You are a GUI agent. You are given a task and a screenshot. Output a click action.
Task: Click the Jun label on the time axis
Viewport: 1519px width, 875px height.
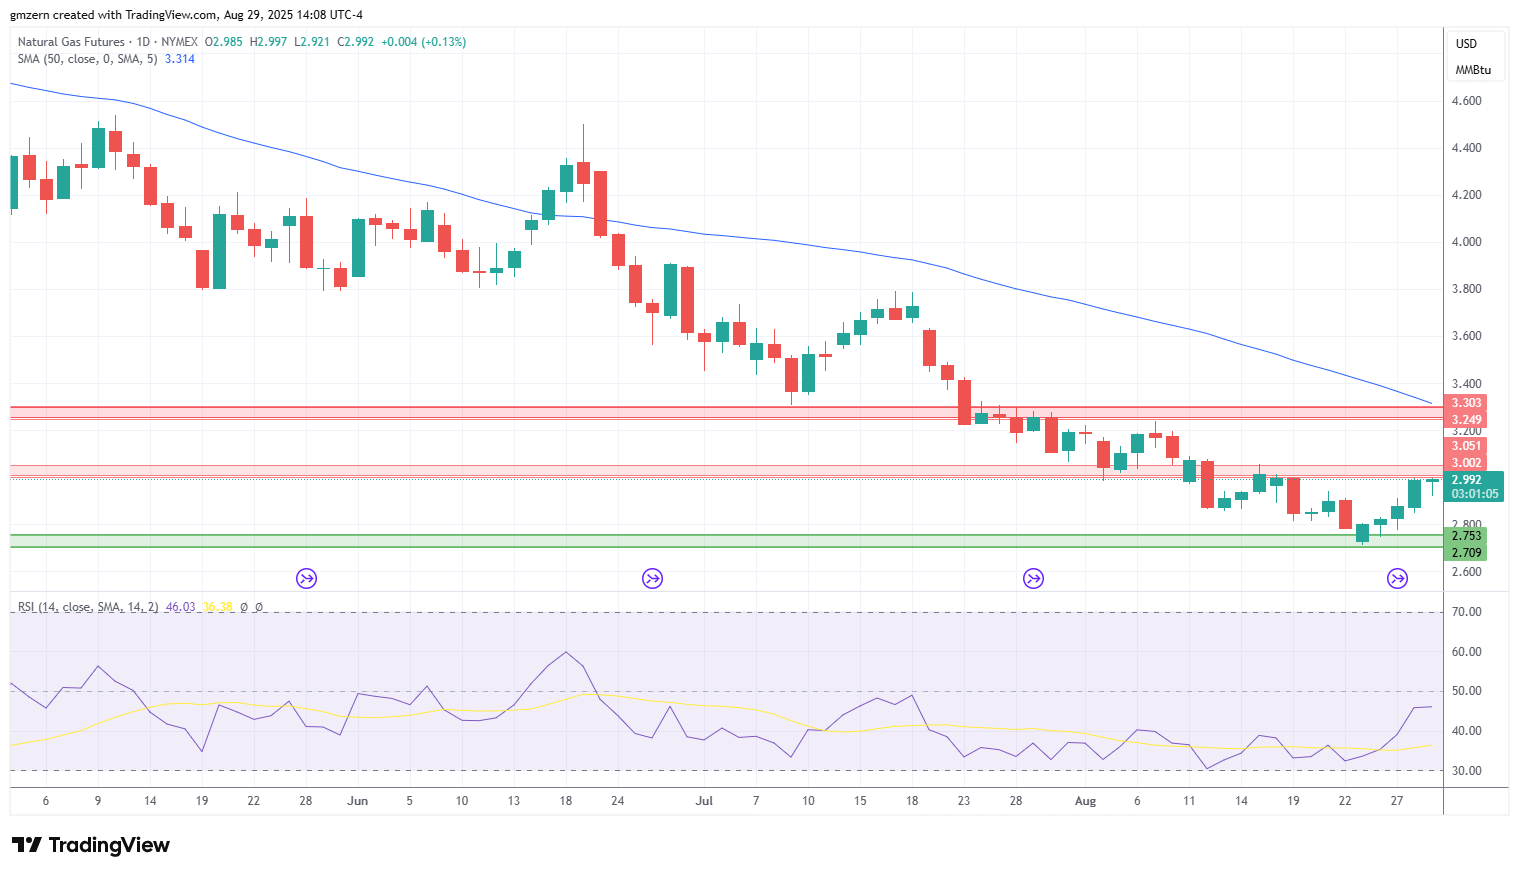coord(358,801)
